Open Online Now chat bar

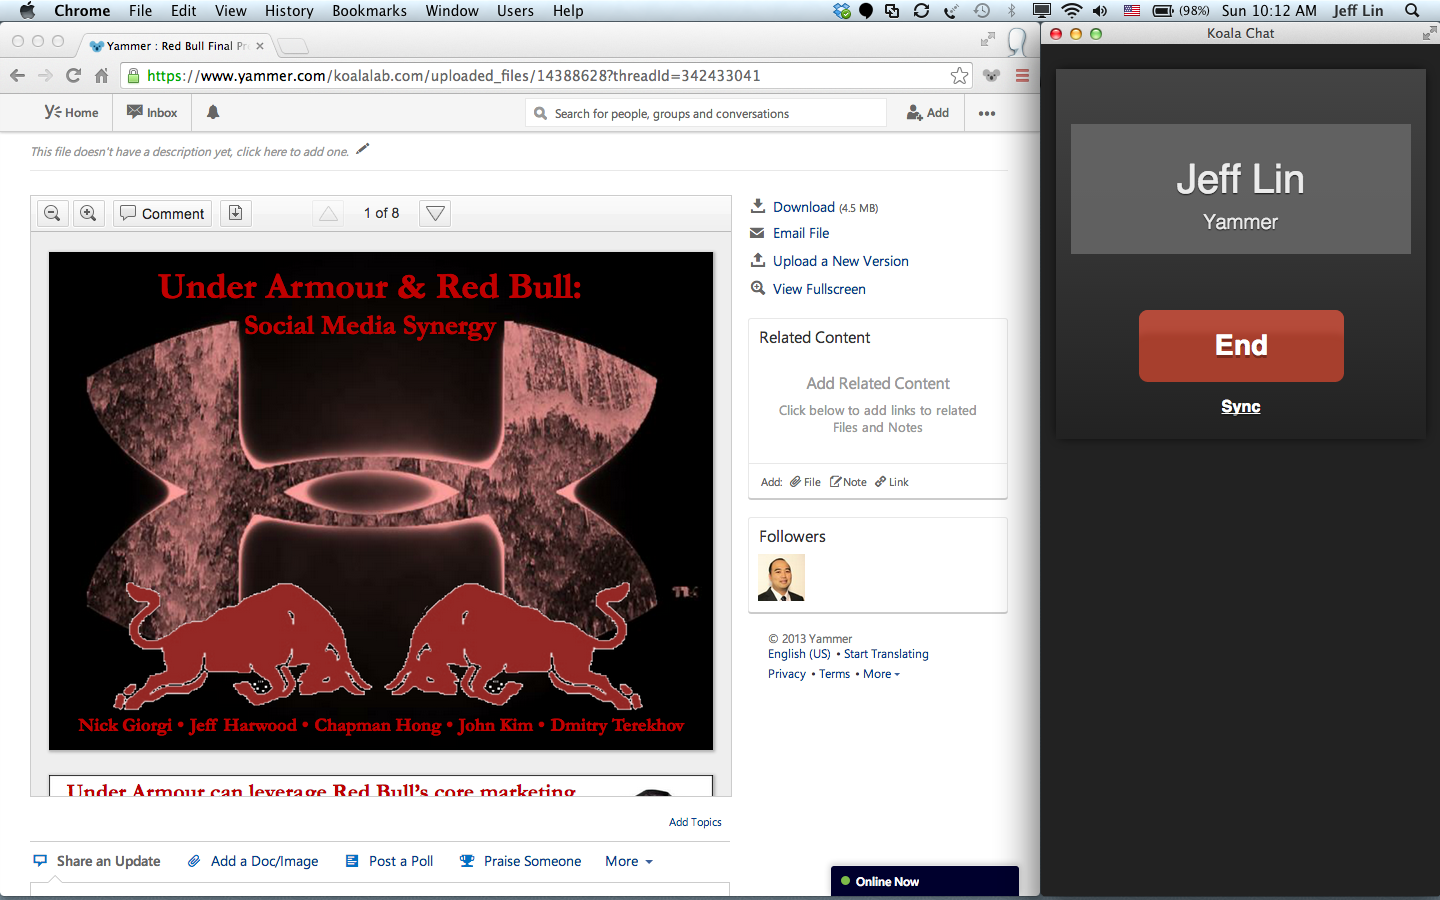point(925,881)
